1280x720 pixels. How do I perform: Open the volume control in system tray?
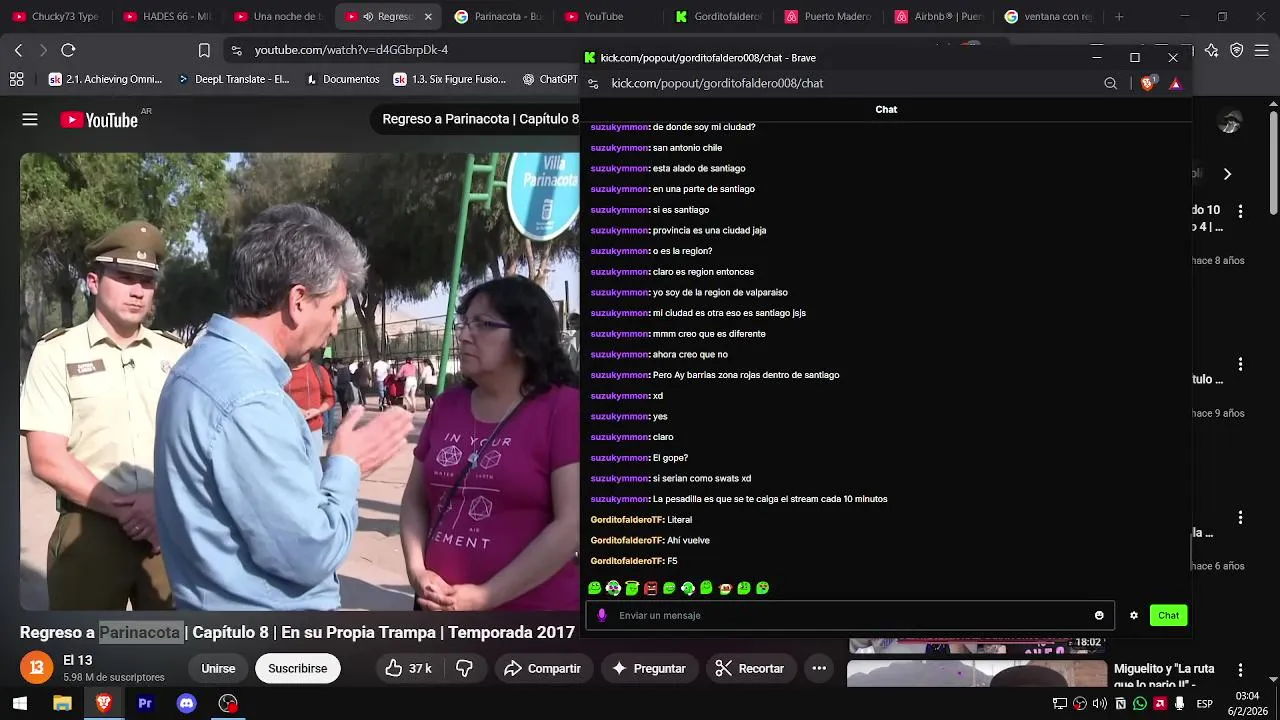pos(1100,704)
